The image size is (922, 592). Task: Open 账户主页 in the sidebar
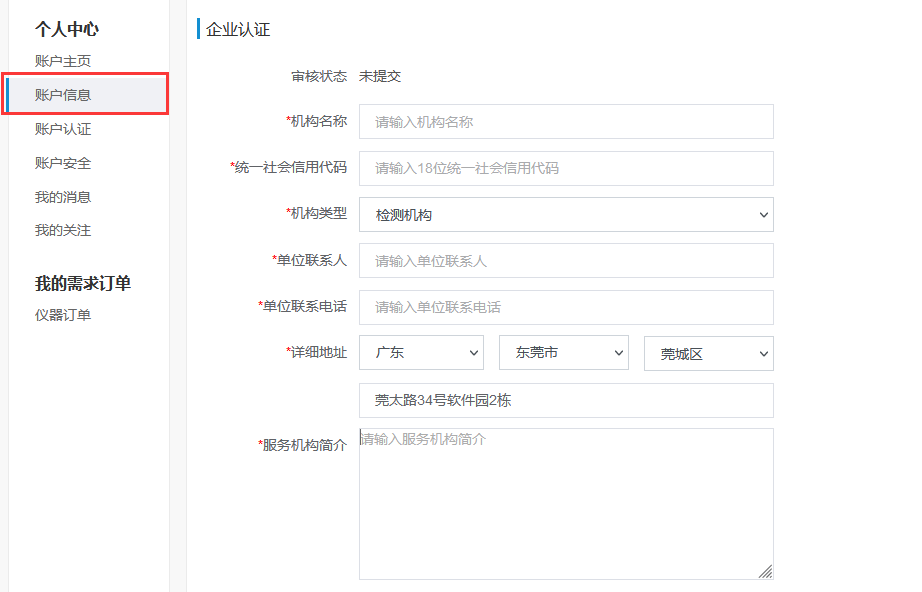pyautogui.click(x=62, y=61)
